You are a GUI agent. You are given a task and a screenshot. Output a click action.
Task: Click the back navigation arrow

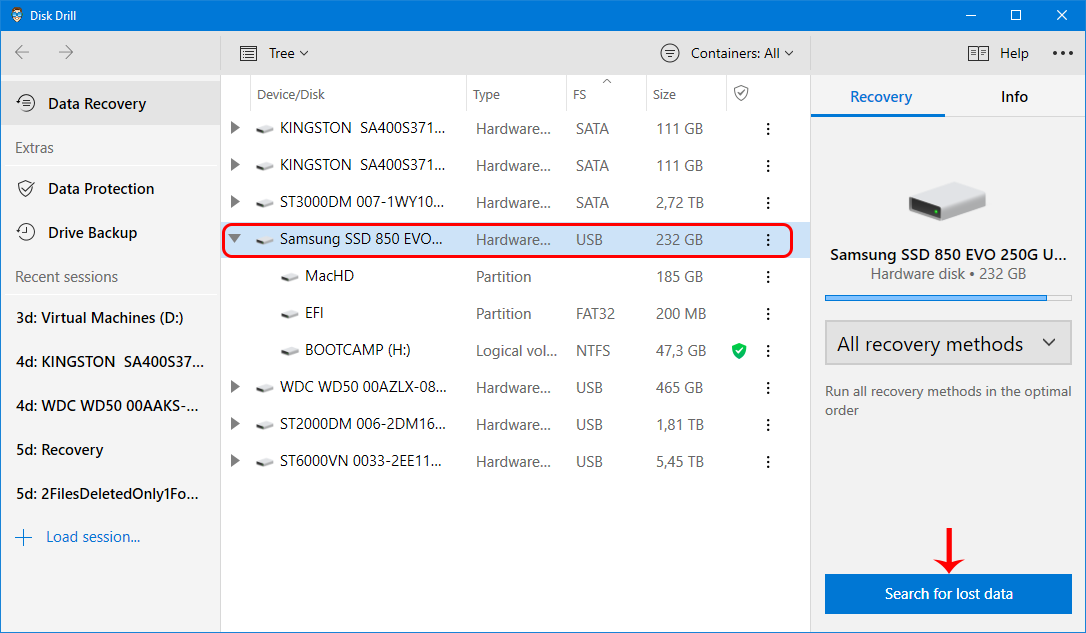coord(22,52)
